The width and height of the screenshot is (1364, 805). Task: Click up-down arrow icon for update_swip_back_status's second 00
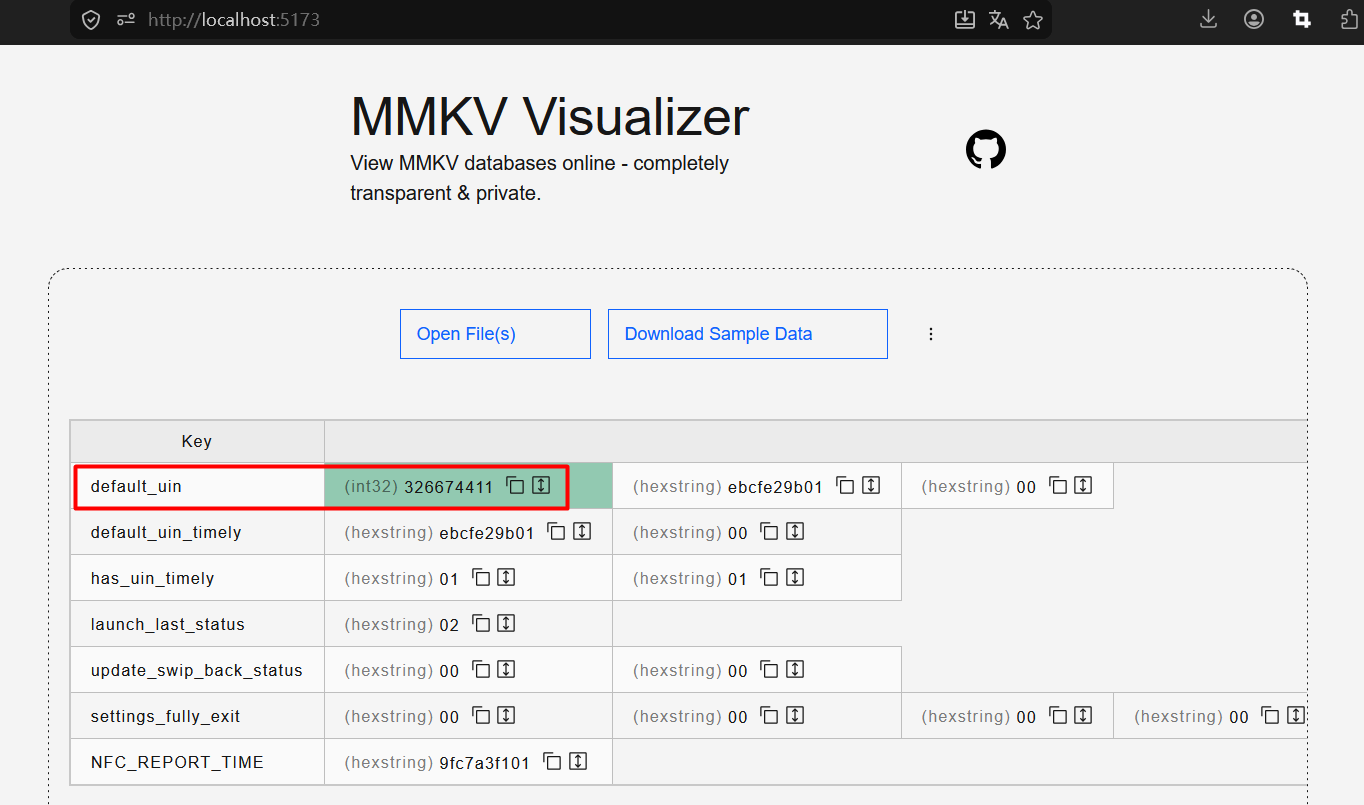click(x=795, y=670)
